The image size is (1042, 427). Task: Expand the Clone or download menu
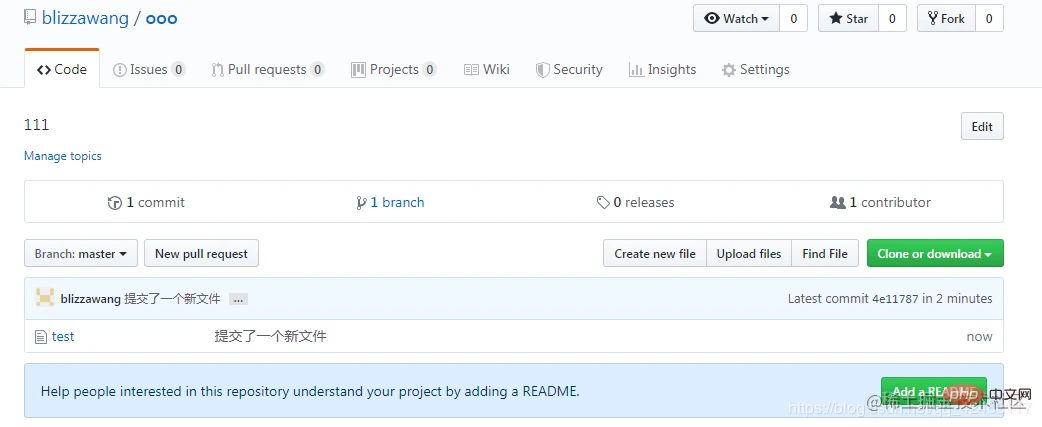coord(934,254)
